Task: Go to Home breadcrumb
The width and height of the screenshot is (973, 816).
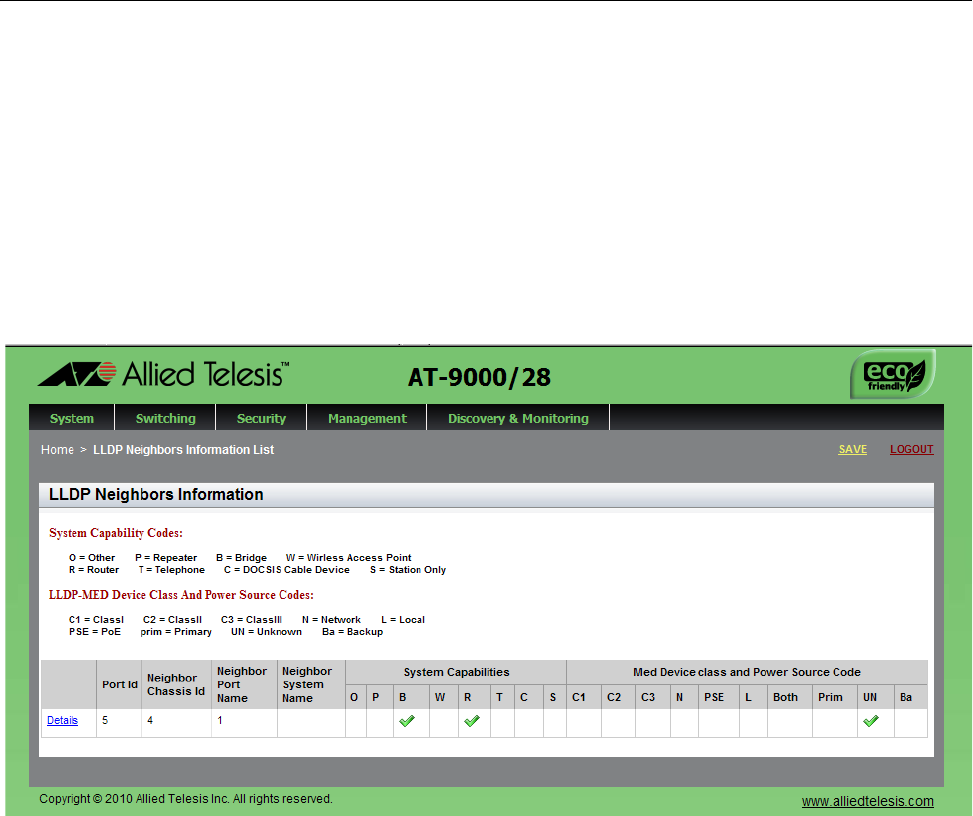Action: point(57,450)
